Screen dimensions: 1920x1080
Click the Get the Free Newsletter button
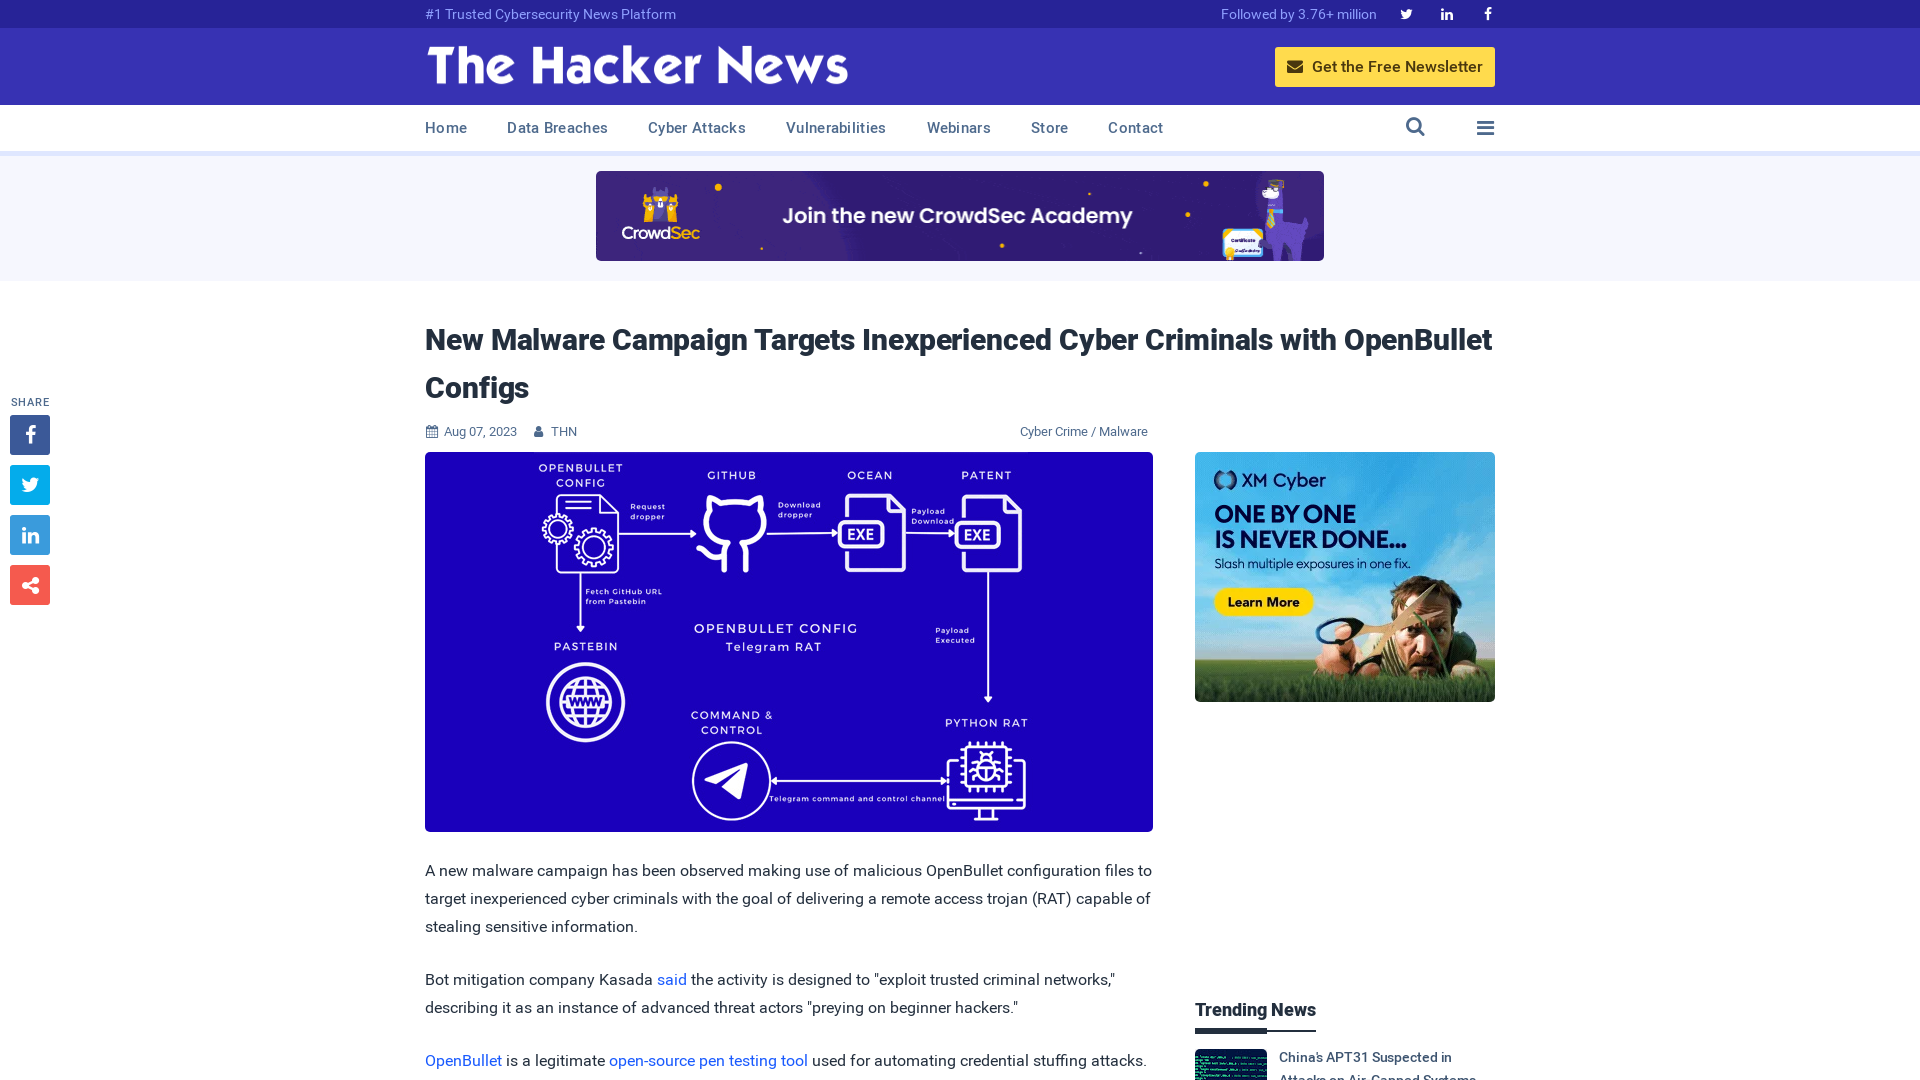coord(1383,66)
